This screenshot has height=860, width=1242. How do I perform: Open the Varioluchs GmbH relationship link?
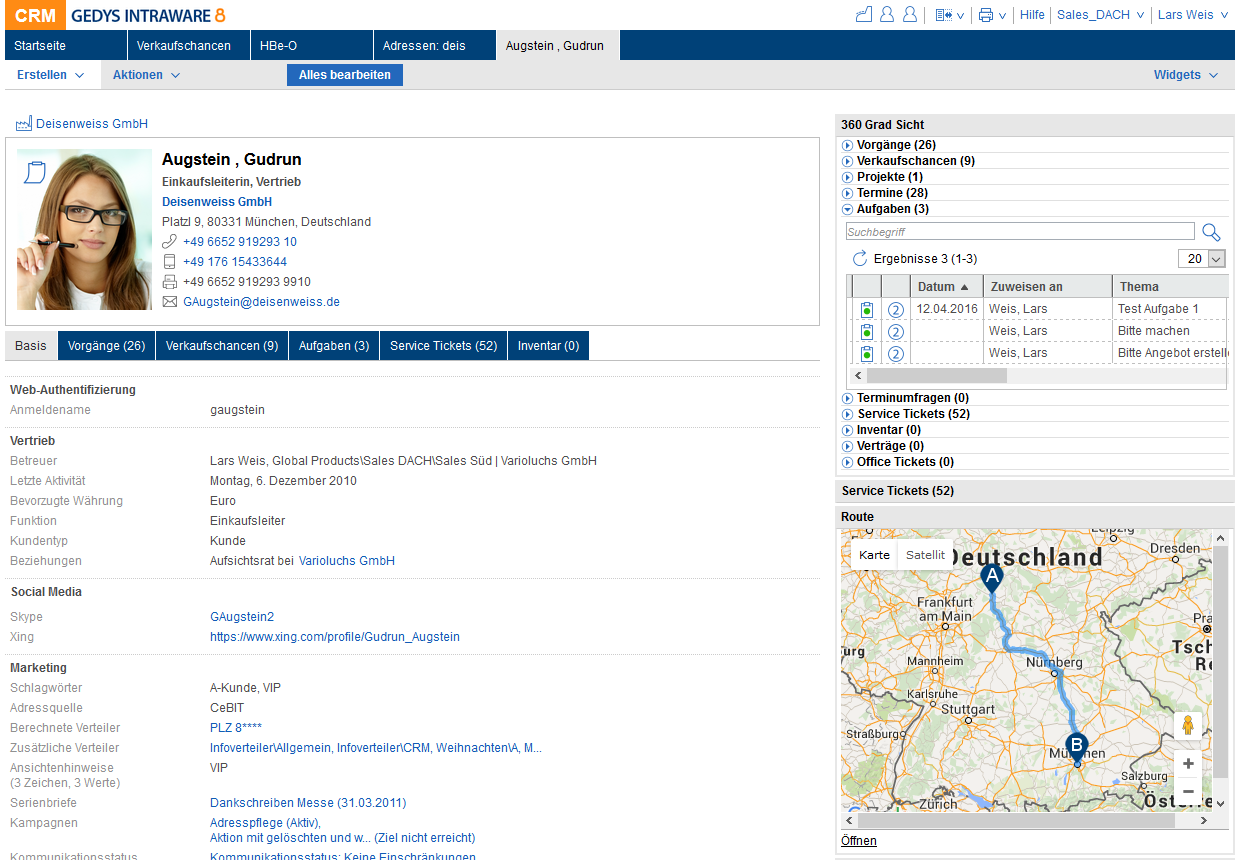click(x=347, y=561)
